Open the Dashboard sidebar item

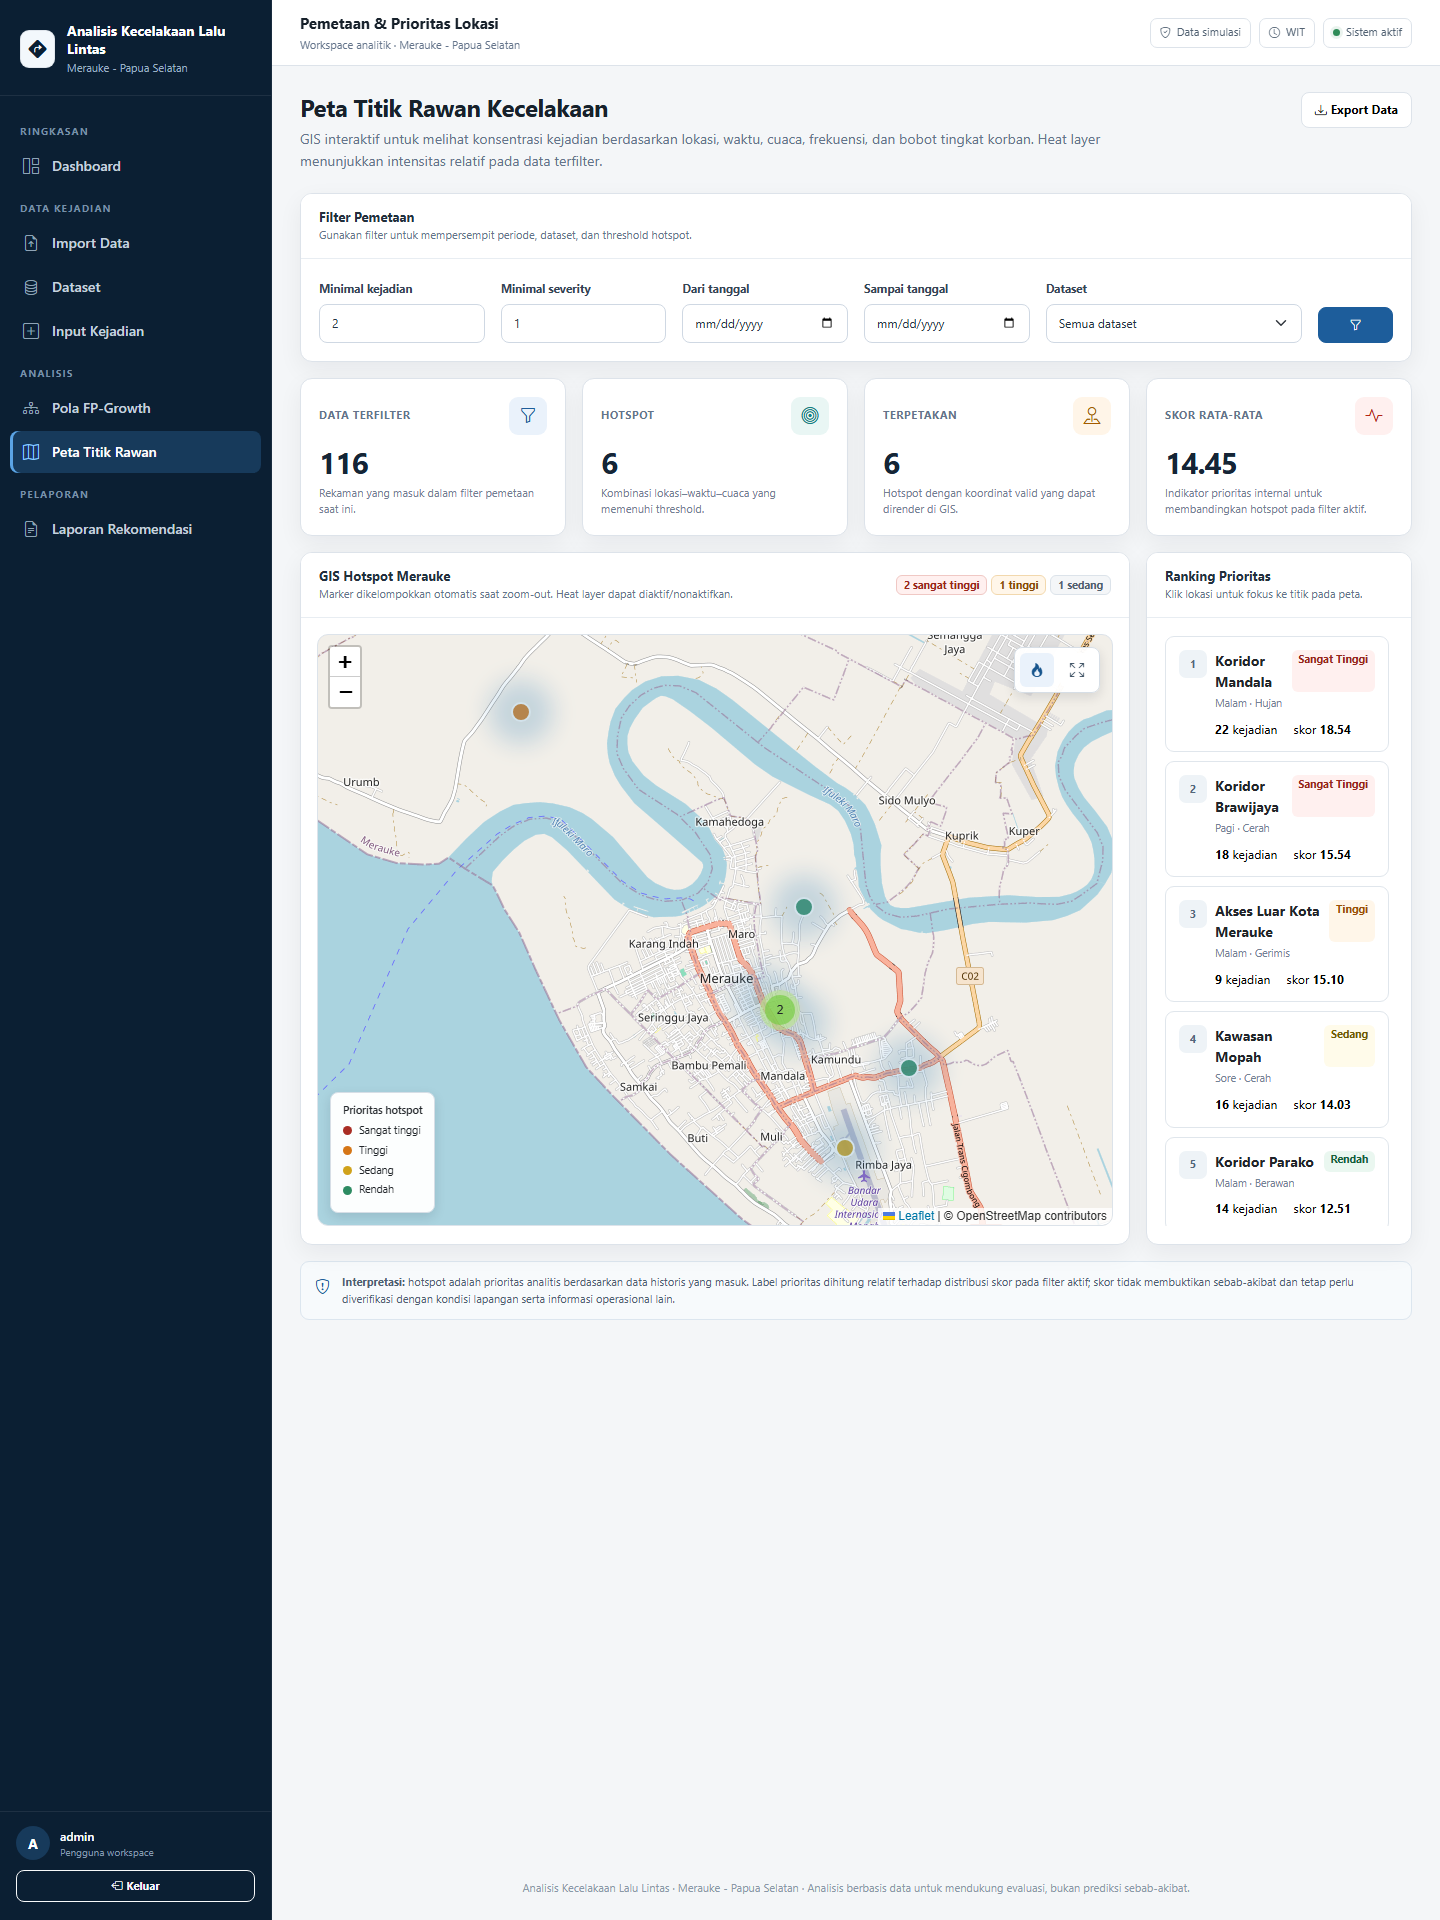pyautogui.click(x=135, y=166)
